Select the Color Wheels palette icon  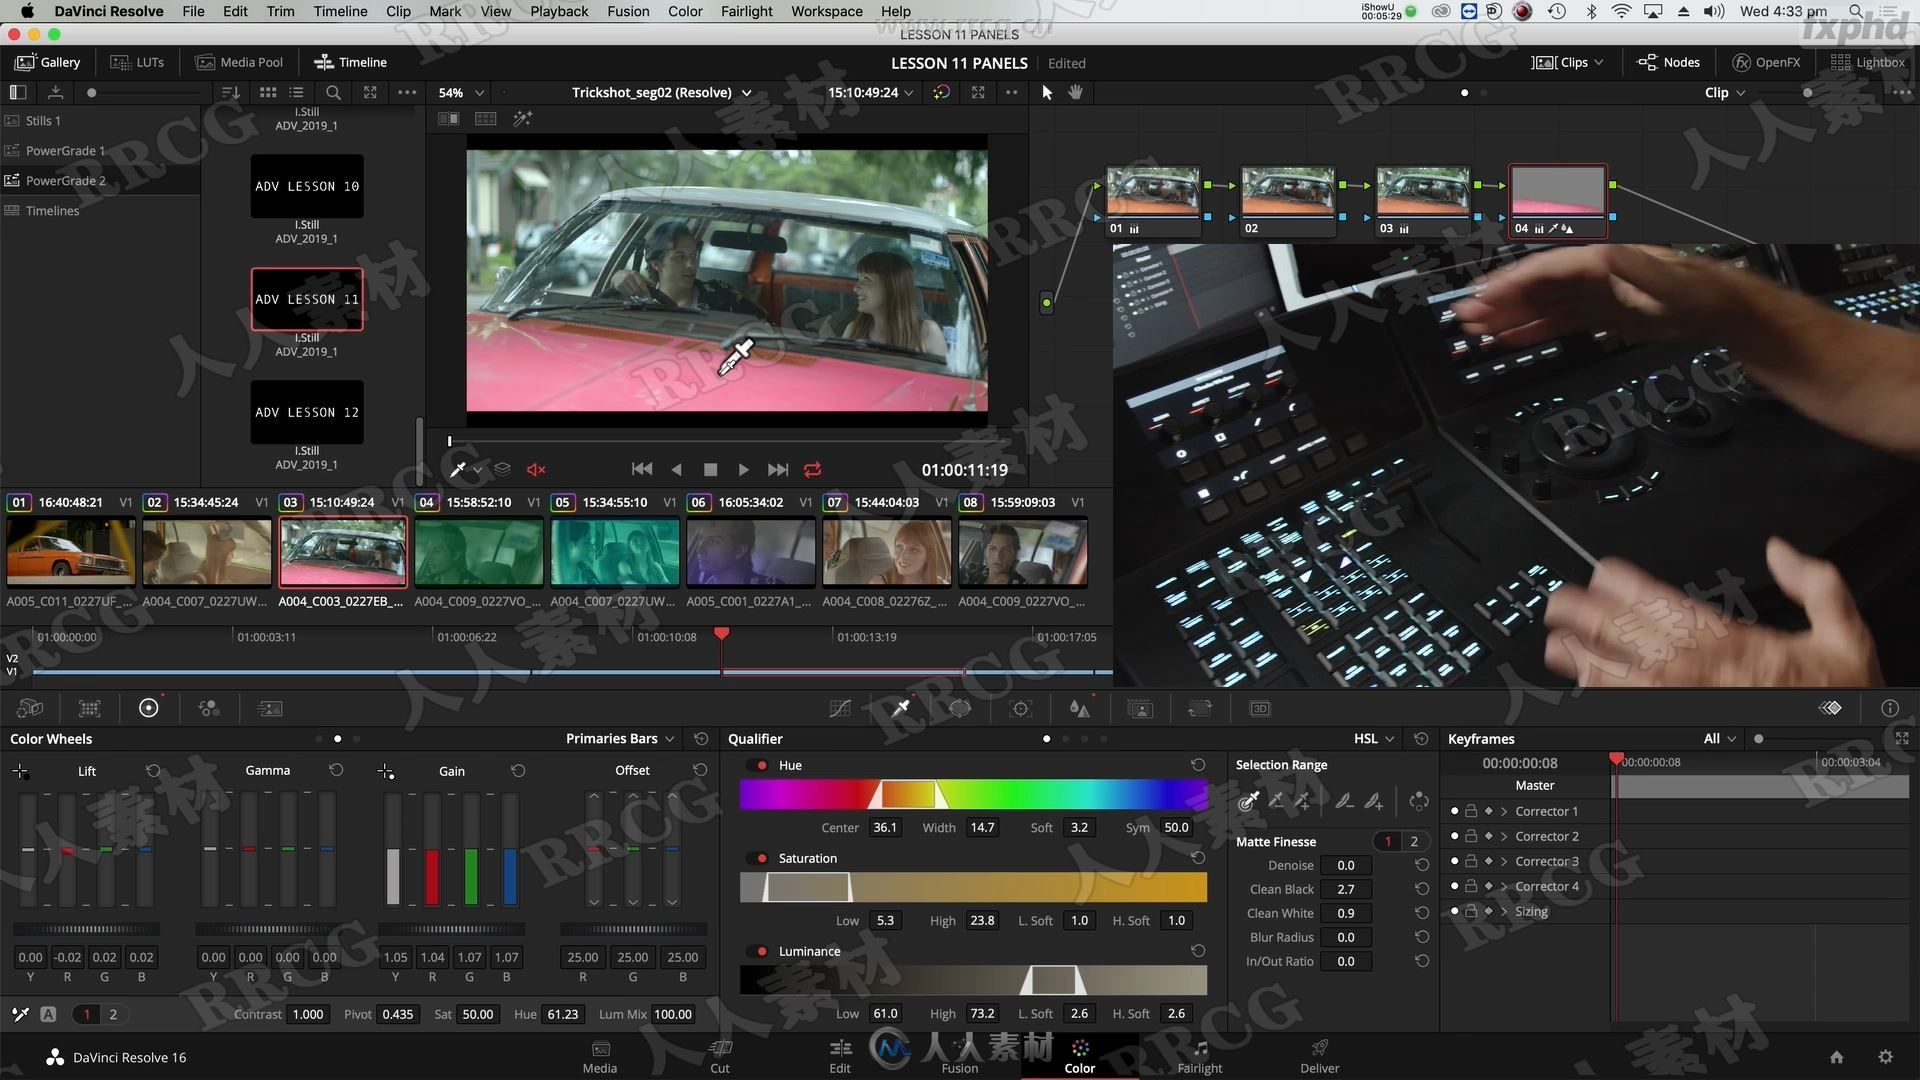(x=148, y=708)
